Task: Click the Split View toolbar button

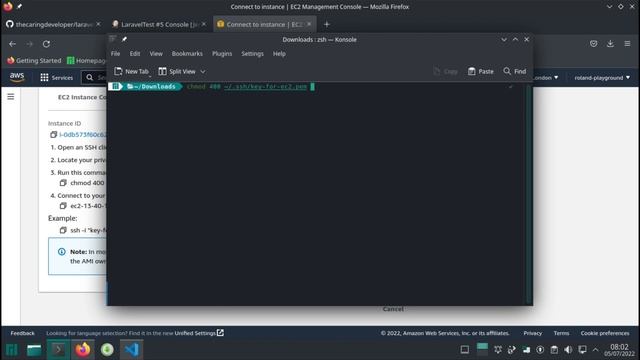Action: [177, 71]
